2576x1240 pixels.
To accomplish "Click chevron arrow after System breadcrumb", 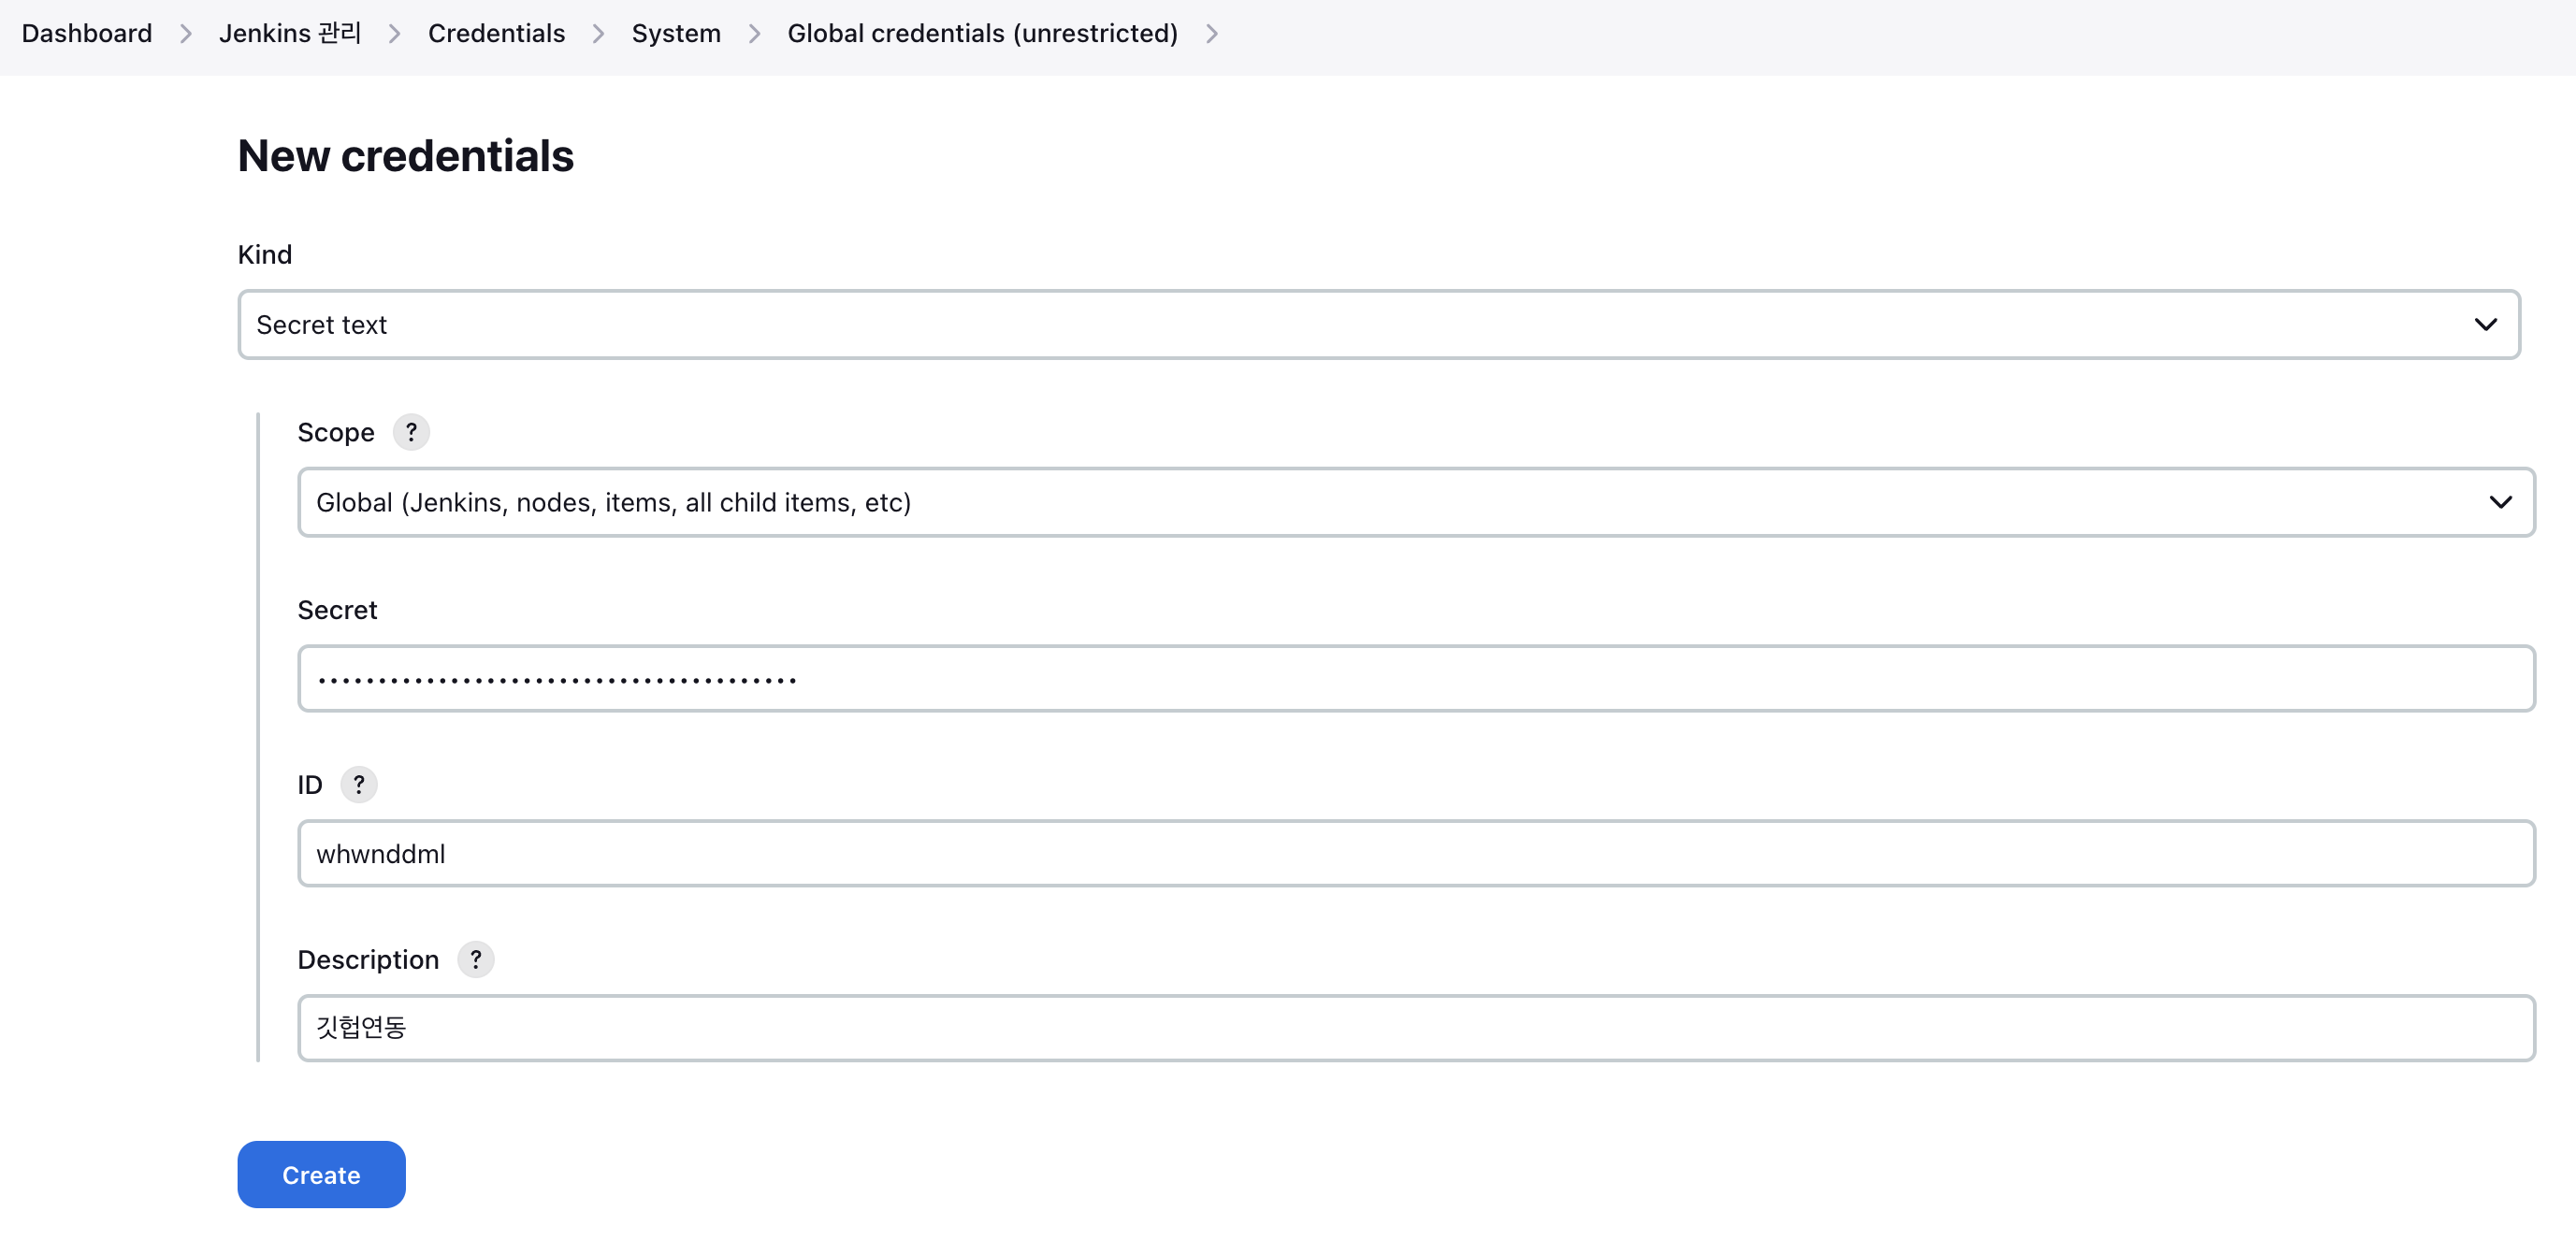I will click(x=754, y=34).
